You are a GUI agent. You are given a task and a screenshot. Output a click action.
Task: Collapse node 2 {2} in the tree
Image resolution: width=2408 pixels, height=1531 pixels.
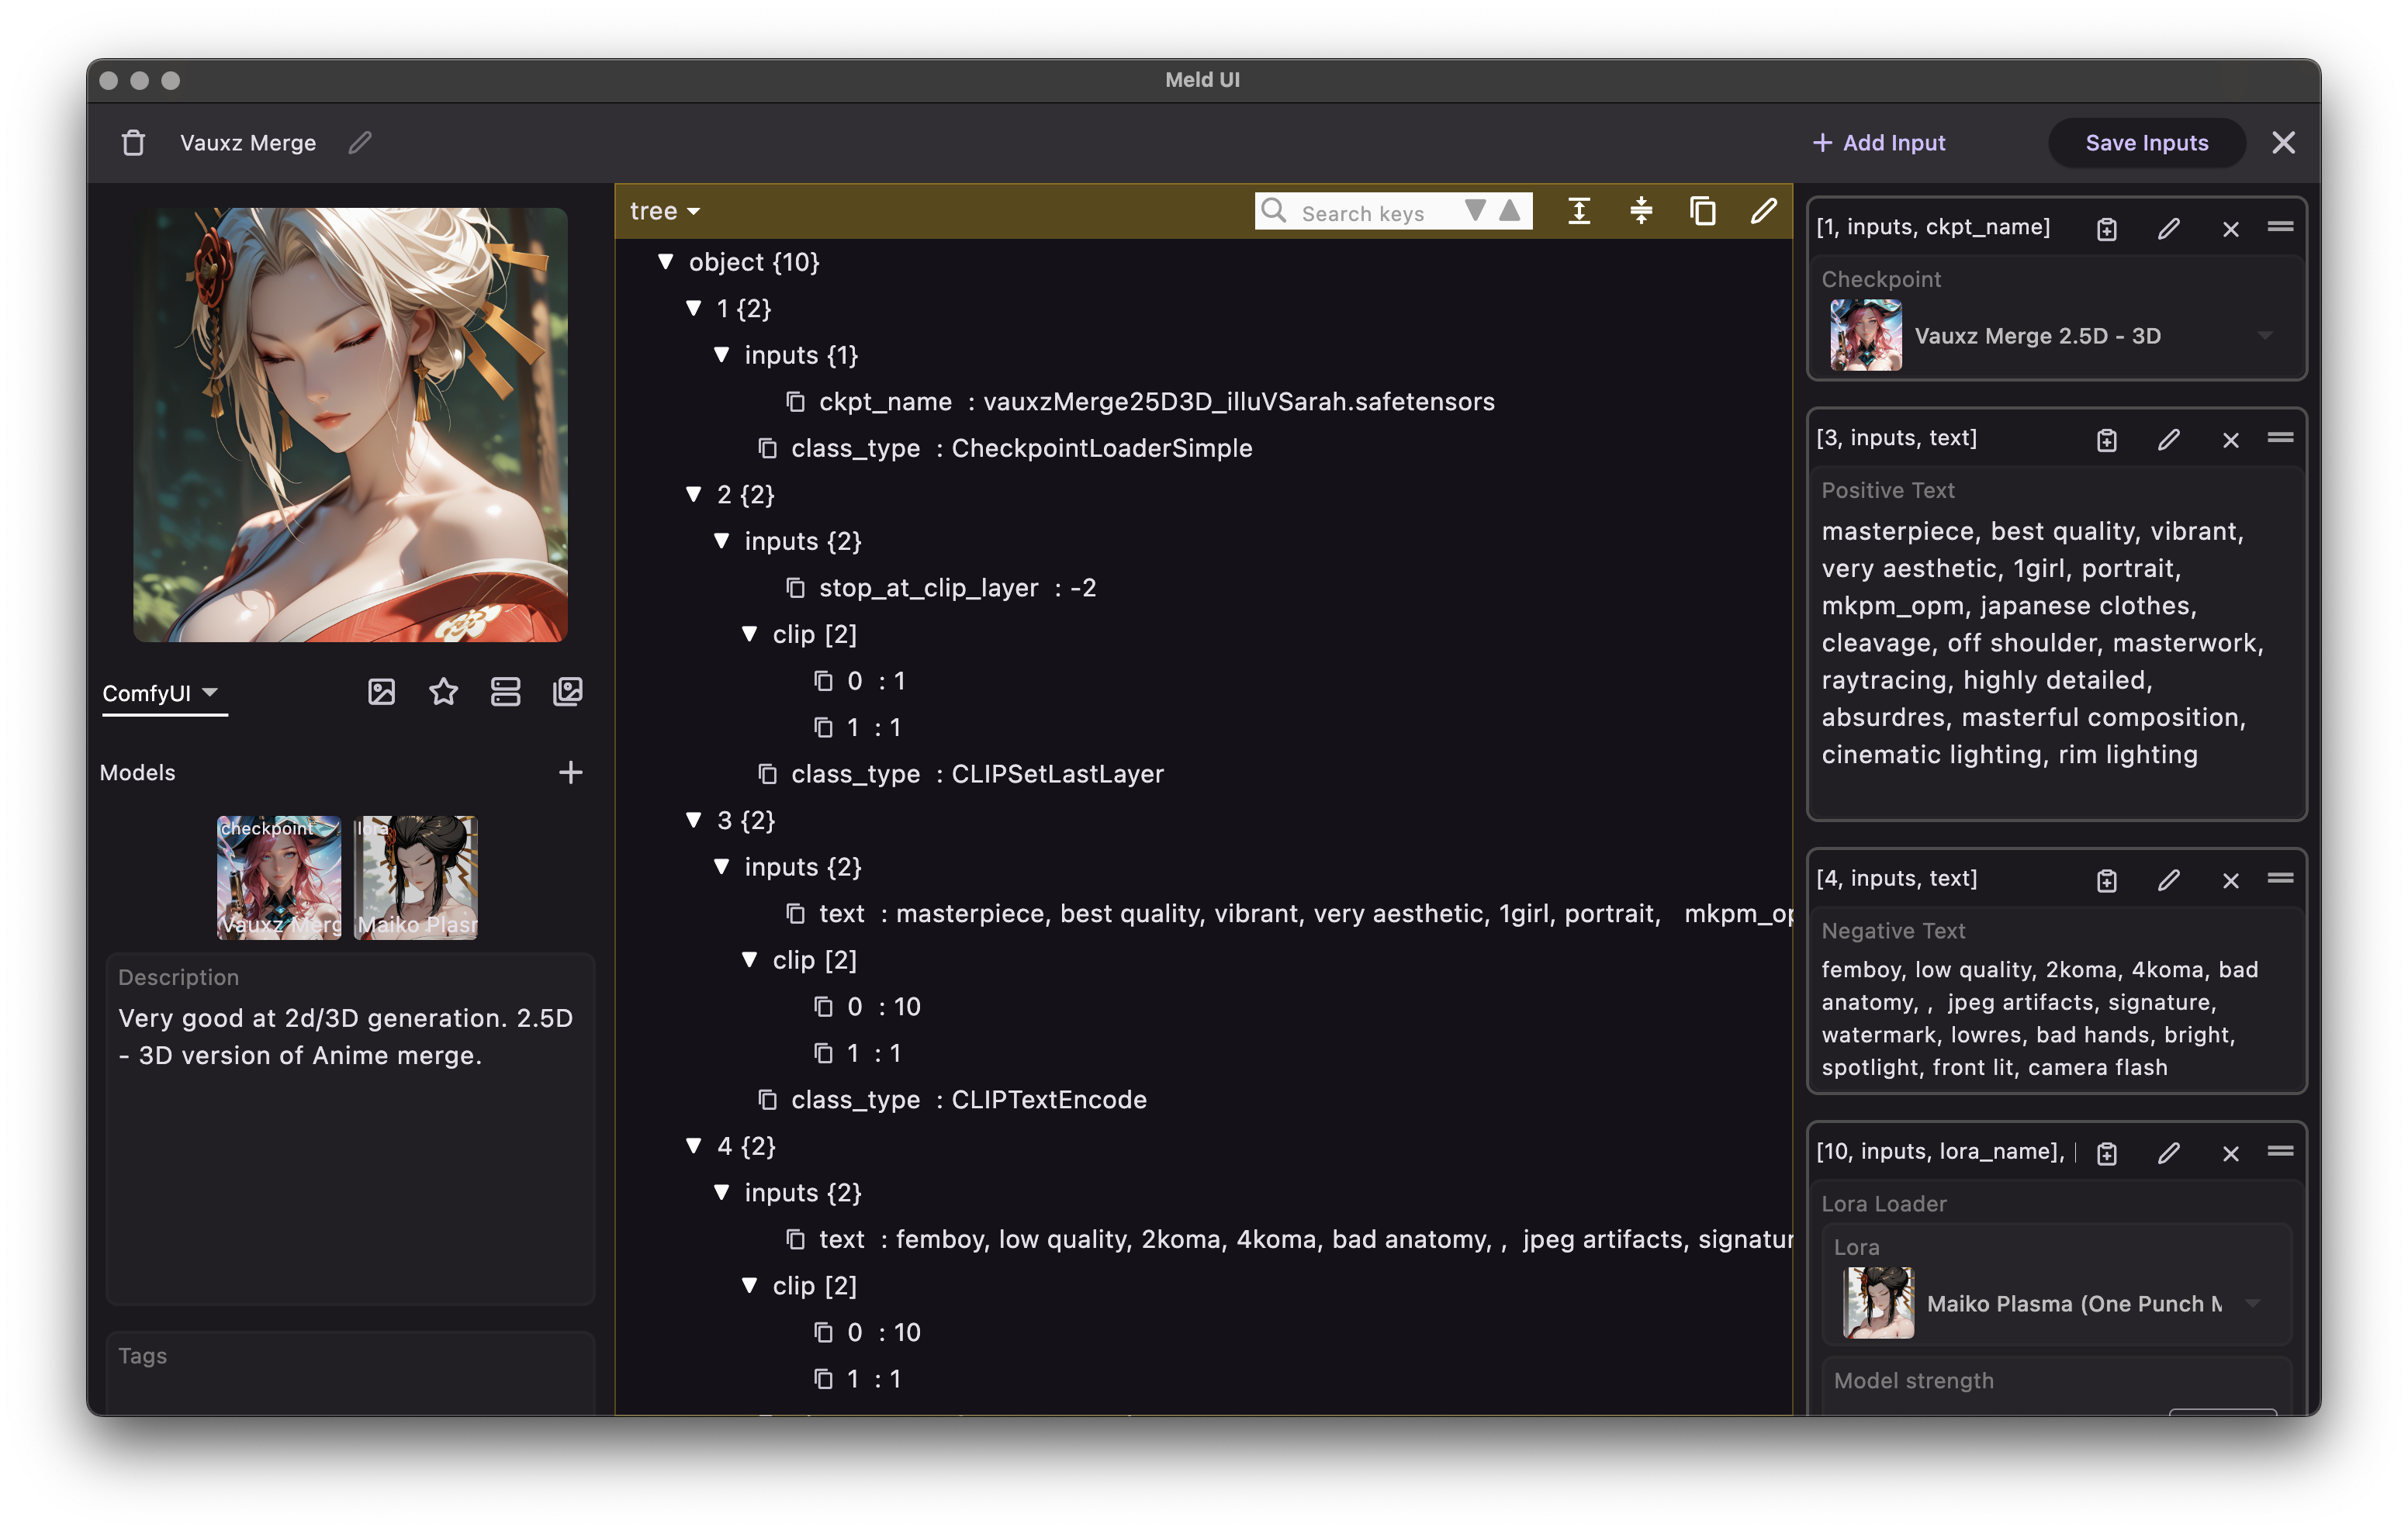point(694,494)
